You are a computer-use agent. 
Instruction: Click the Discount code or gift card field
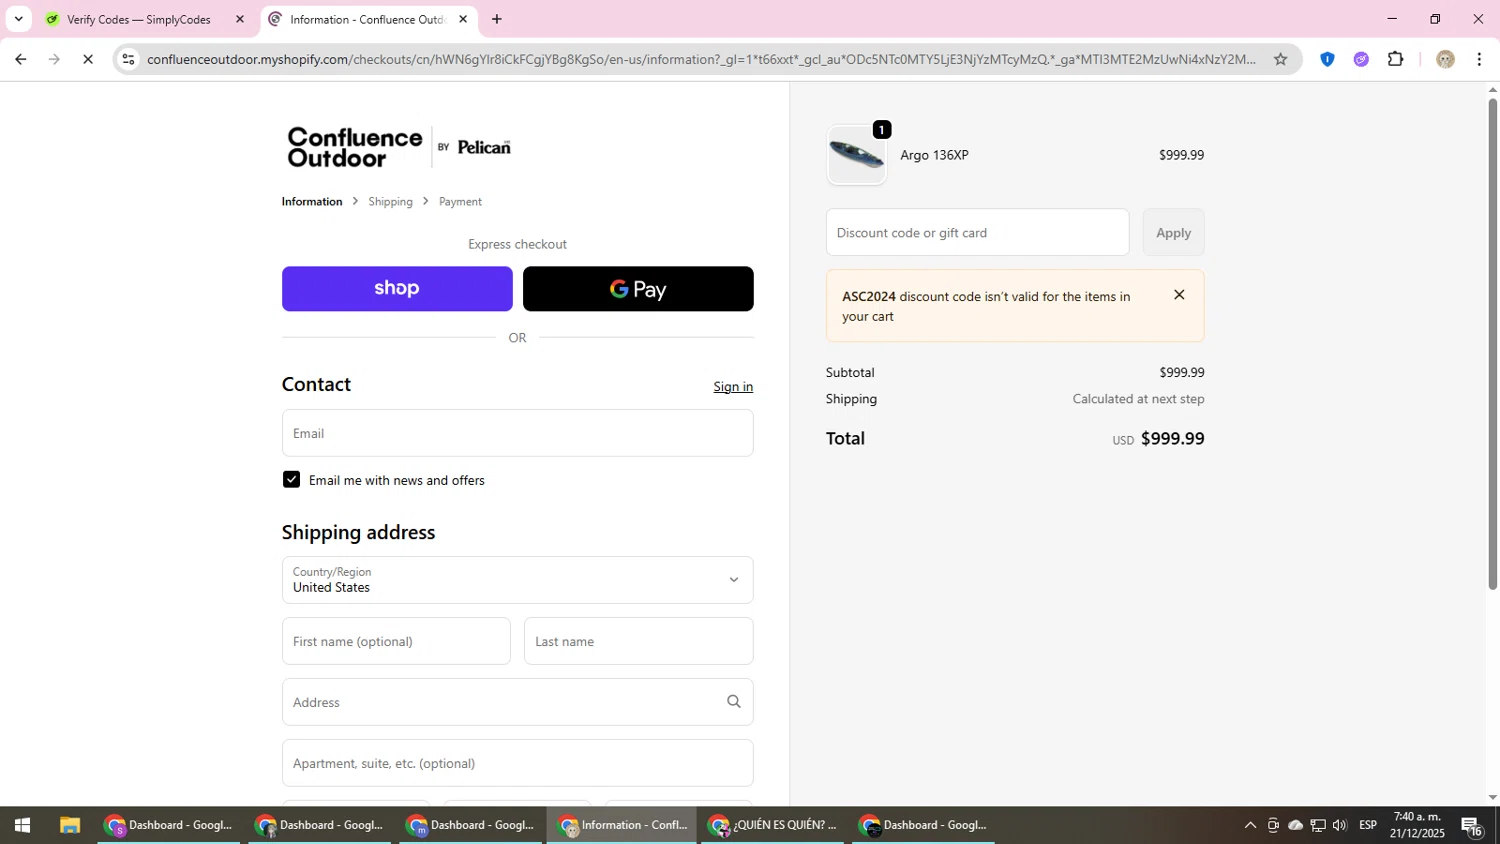tap(977, 232)
